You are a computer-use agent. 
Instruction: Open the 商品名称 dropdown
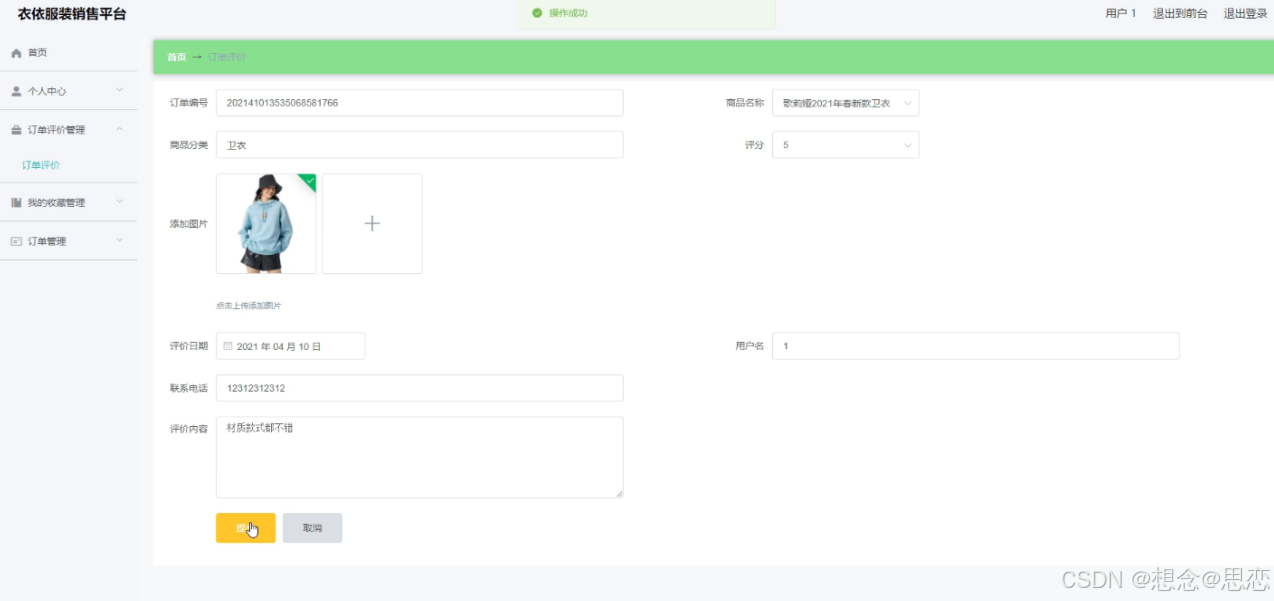(x=845, y=103)
